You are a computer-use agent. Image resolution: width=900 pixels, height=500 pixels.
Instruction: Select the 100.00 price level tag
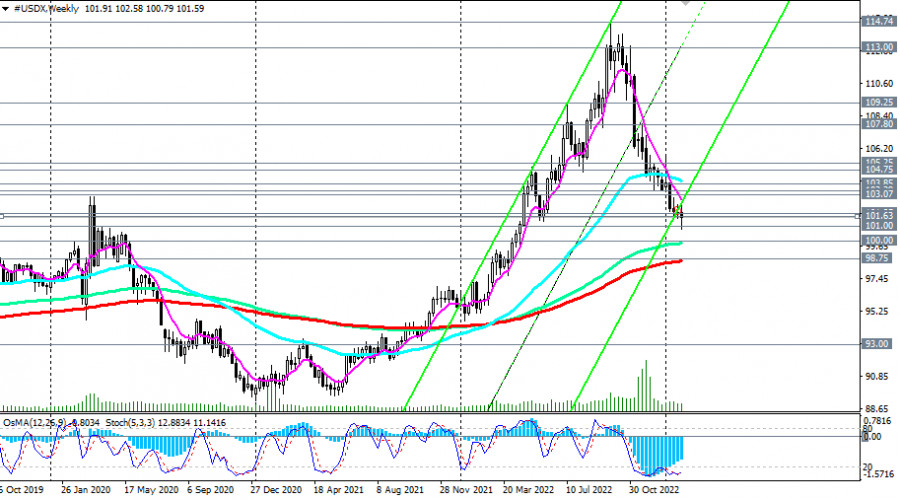point(878,241)
